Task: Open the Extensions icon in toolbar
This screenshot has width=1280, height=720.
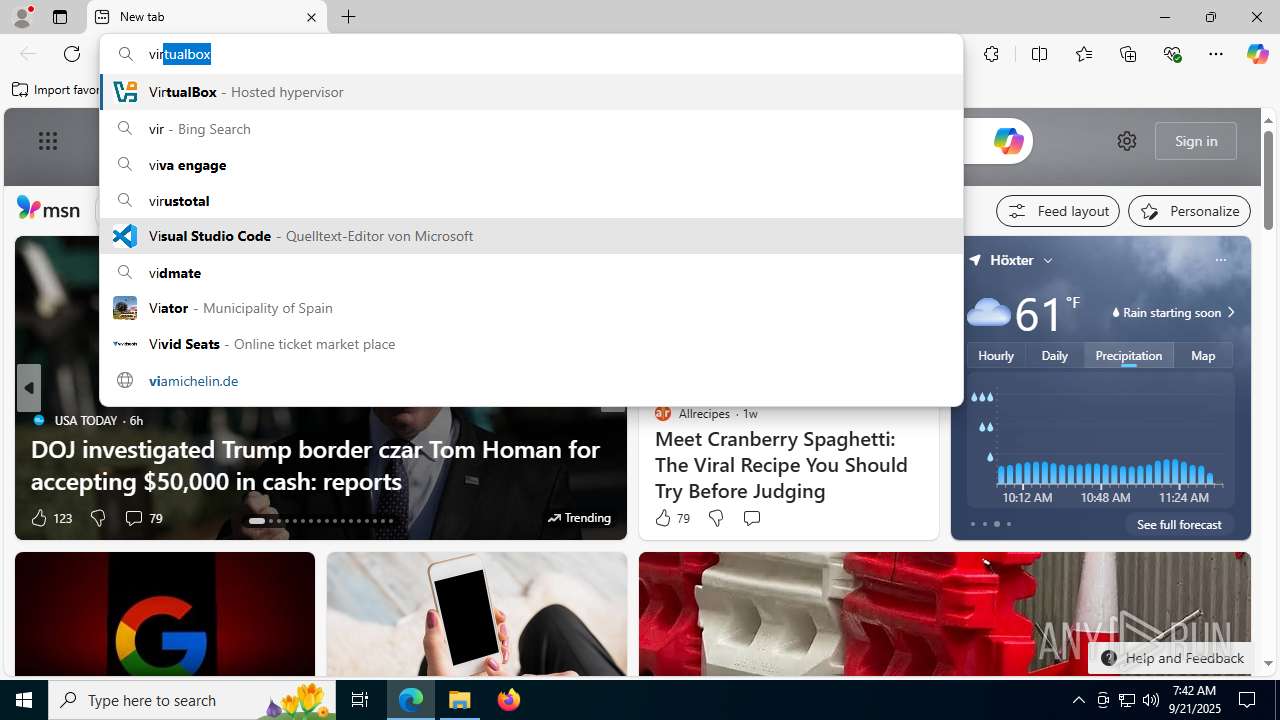Action: coord(991,54)
